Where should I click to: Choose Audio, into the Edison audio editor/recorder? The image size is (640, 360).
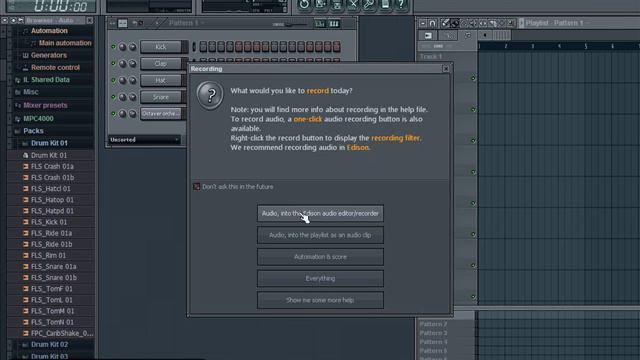tap(320, 213)
